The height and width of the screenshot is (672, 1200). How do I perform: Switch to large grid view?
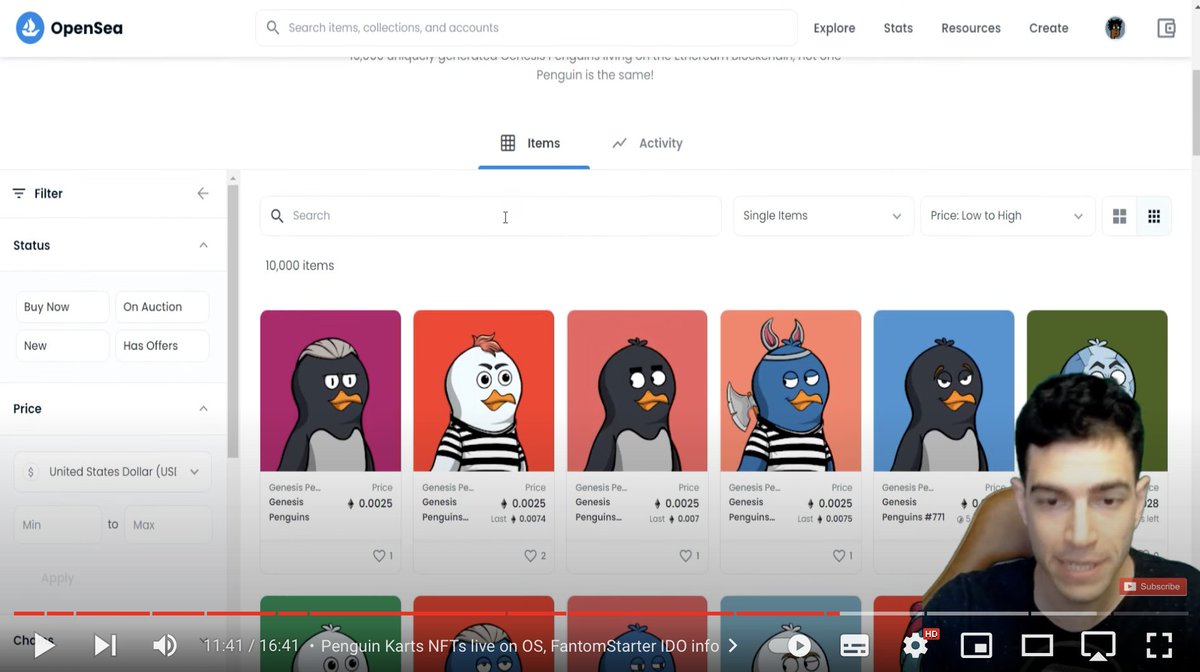(1119, 216)
